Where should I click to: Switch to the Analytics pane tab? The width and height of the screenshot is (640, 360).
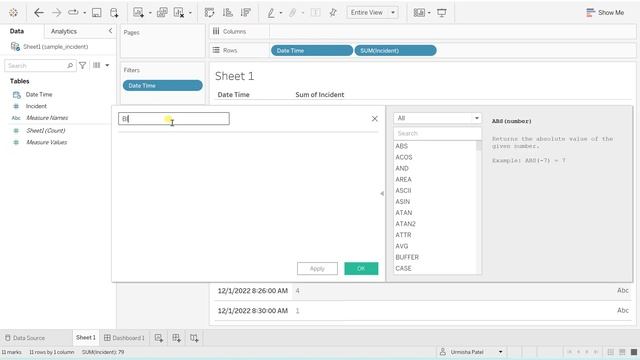click(x=64, y=31)
